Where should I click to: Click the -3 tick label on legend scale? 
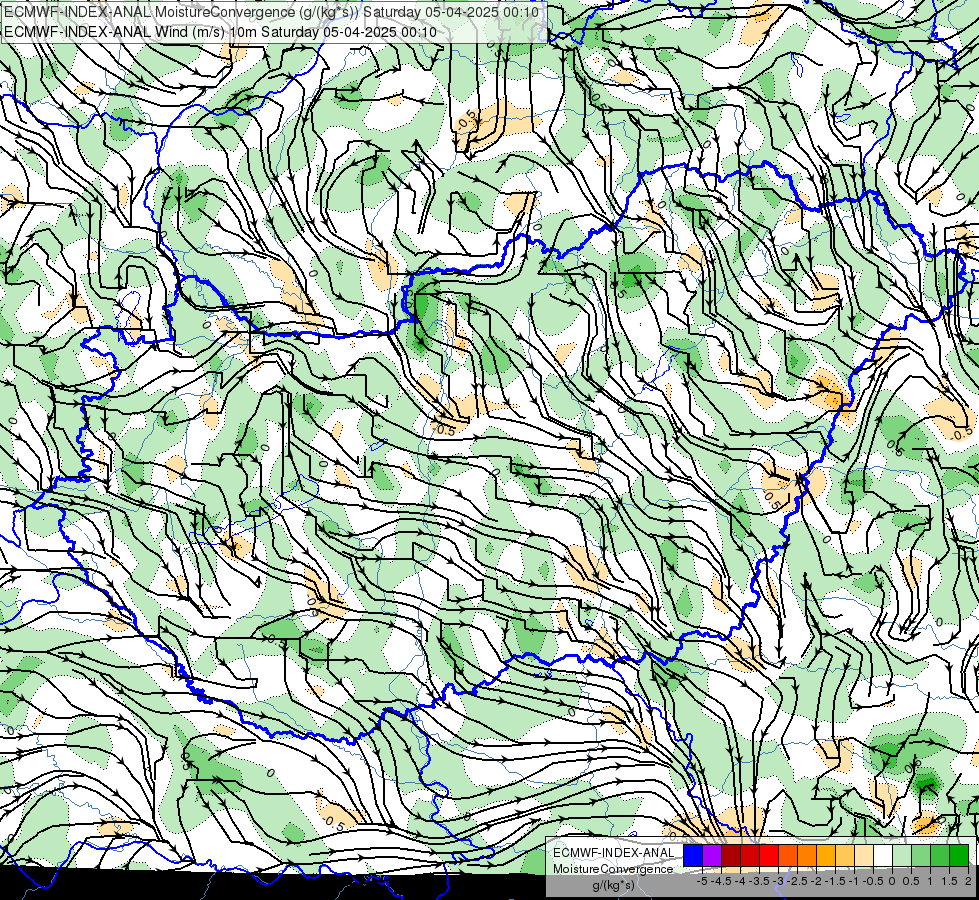(778, 881)
